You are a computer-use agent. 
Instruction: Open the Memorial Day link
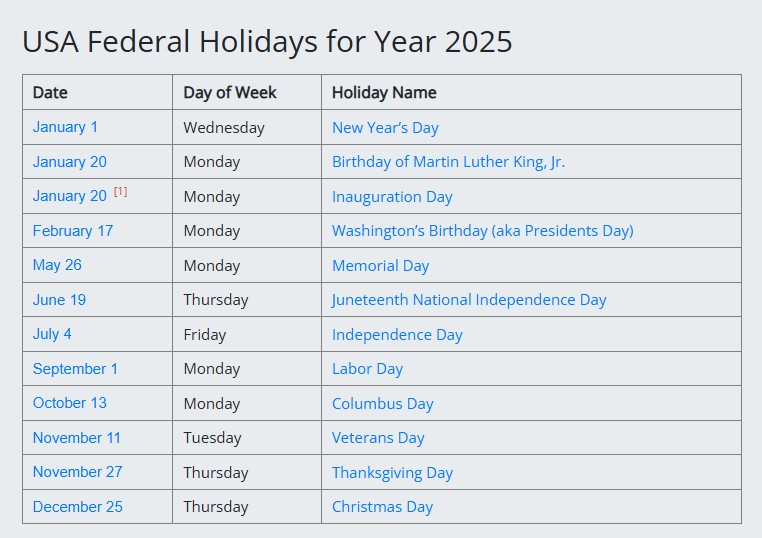pyautogui.click(x=381, y=266)
